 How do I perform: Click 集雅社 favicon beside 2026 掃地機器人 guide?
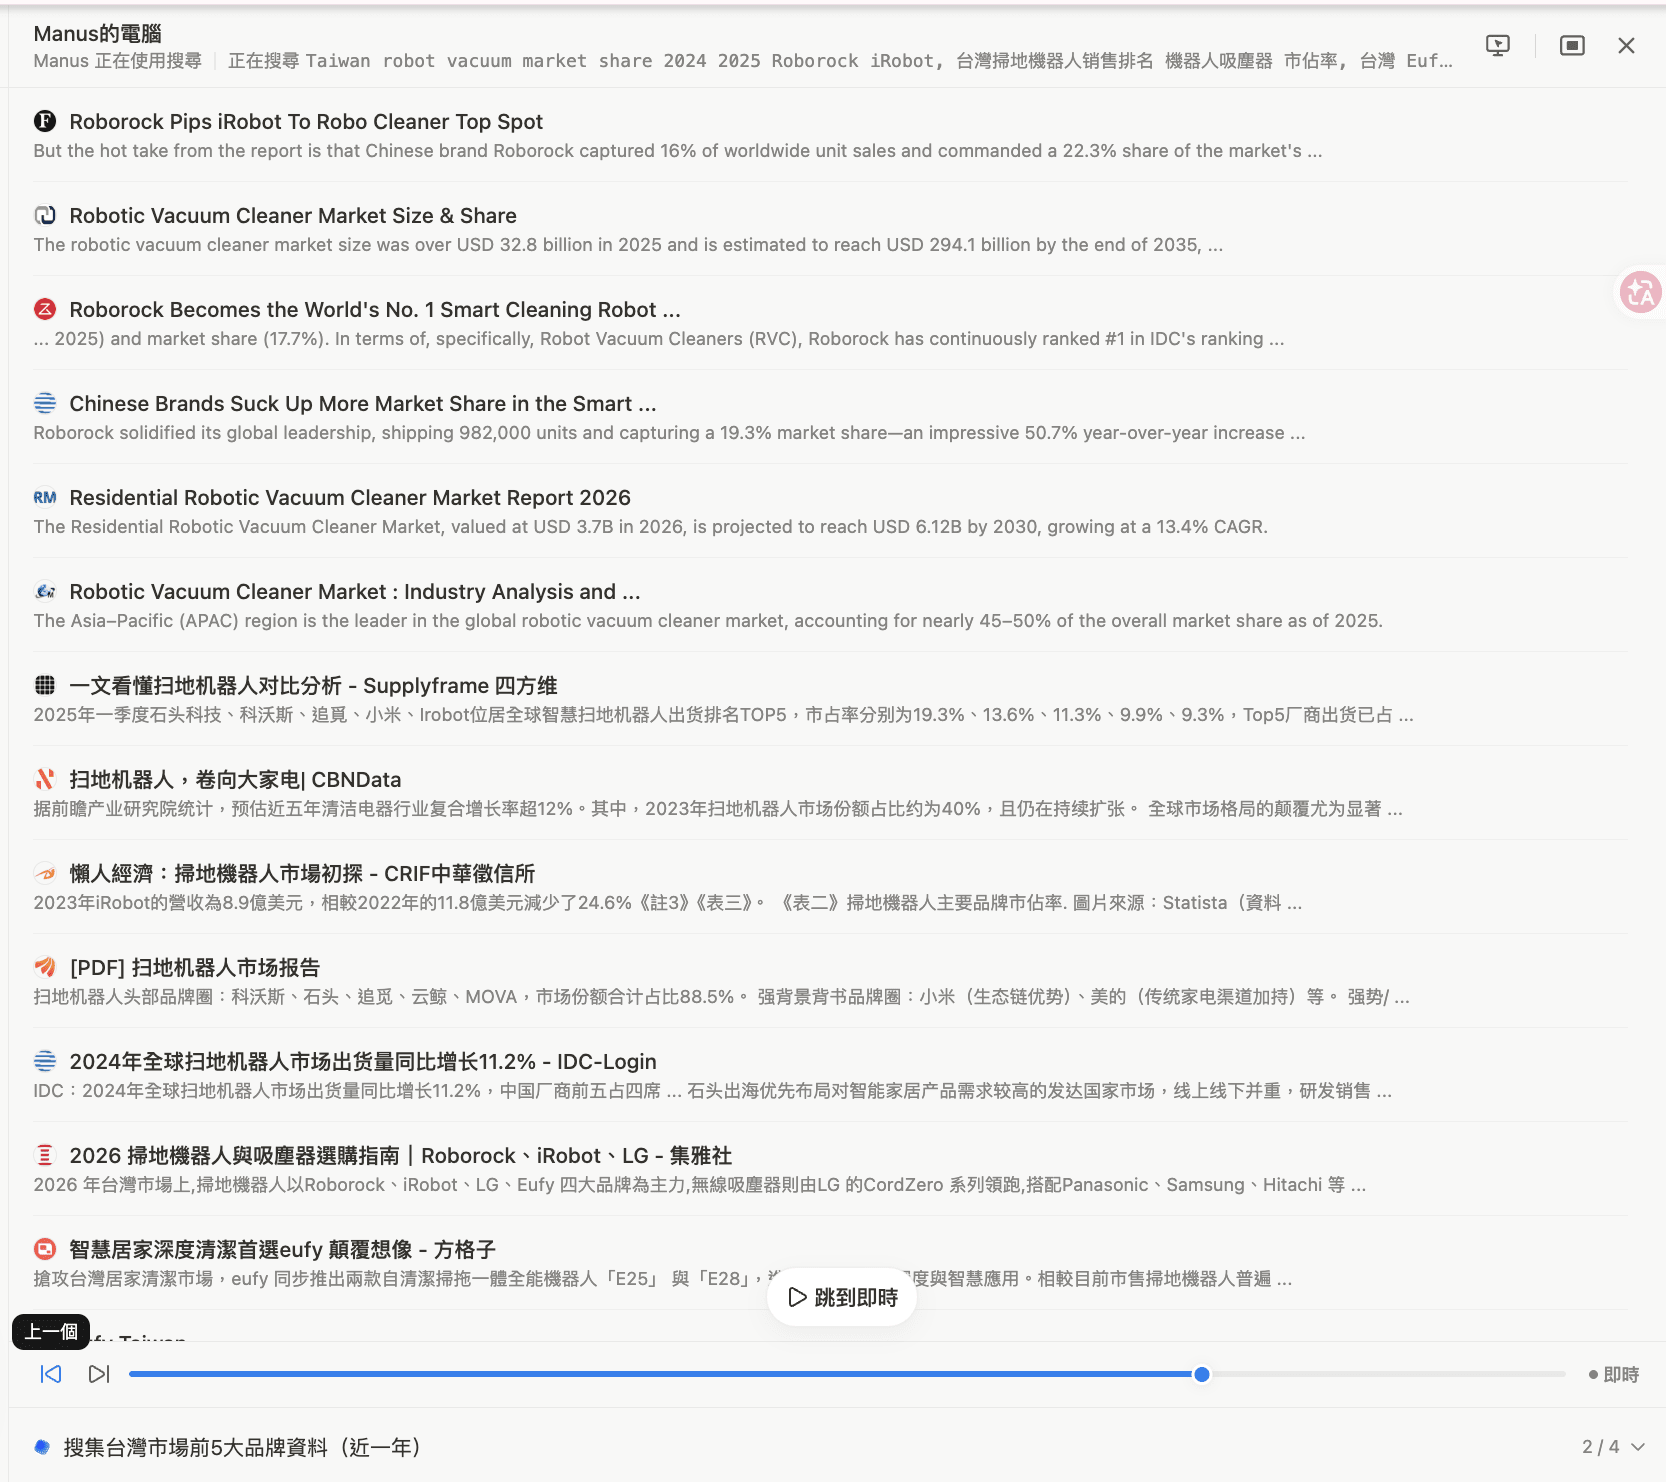click(x=45, y=1155)
